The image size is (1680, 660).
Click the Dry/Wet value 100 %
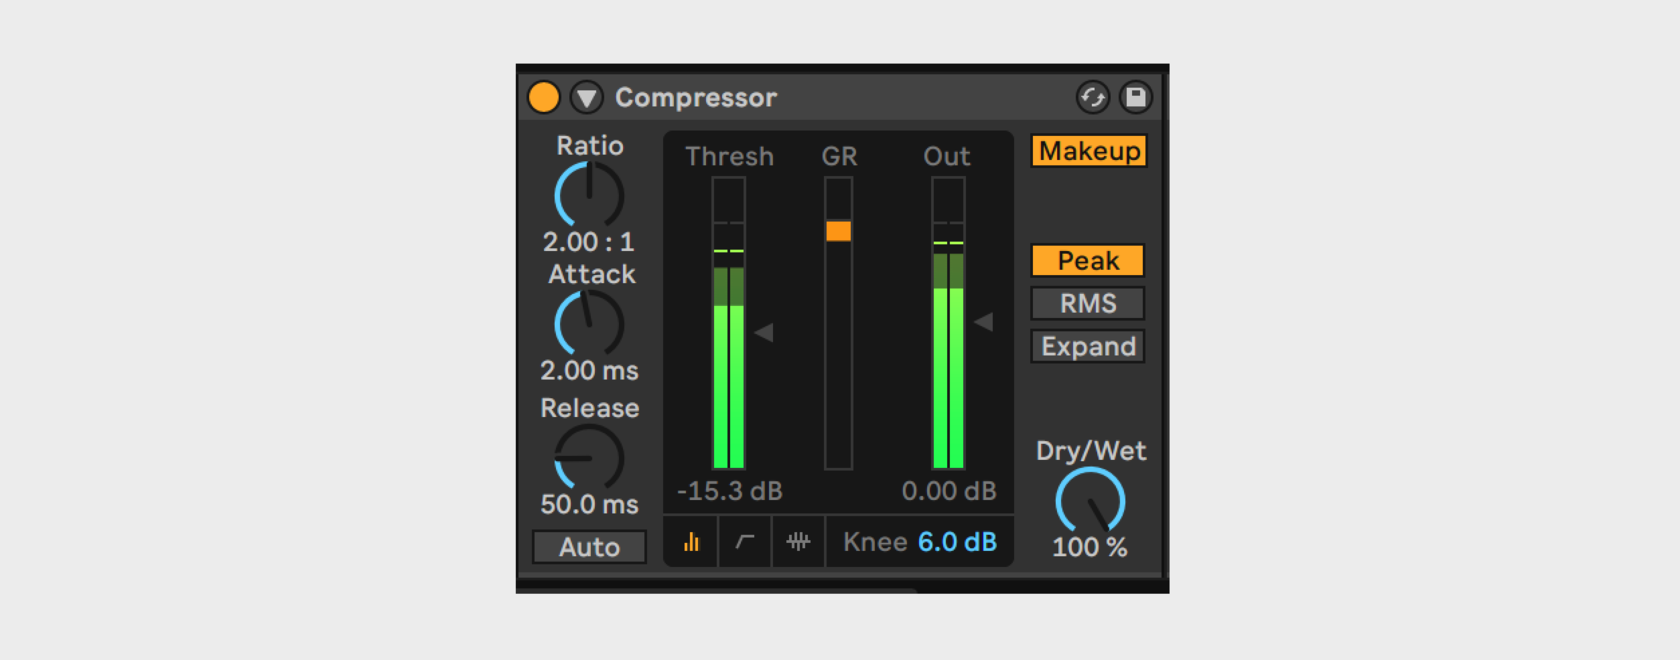tap(1090, 547)
